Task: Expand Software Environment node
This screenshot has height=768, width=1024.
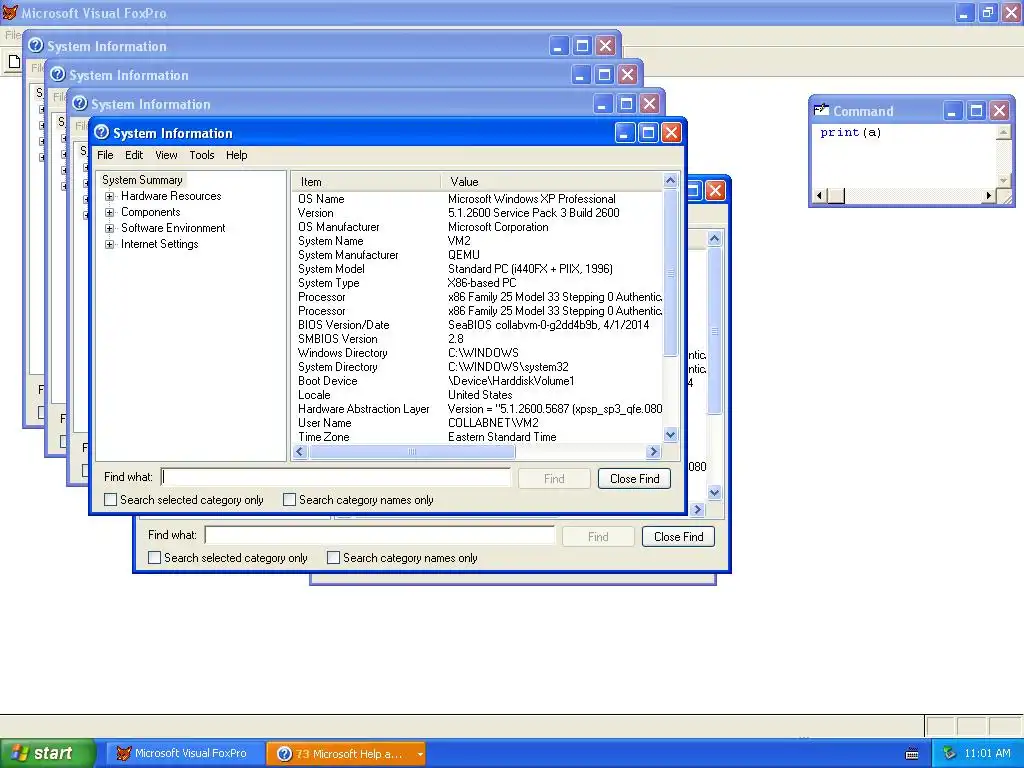Action: click(x=109, y=228)
